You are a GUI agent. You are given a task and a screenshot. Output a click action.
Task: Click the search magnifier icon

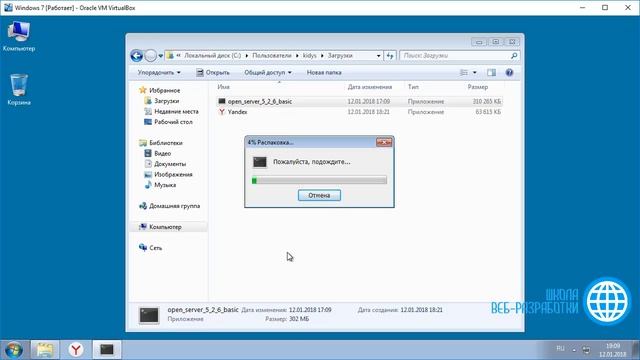pos(514,56)
